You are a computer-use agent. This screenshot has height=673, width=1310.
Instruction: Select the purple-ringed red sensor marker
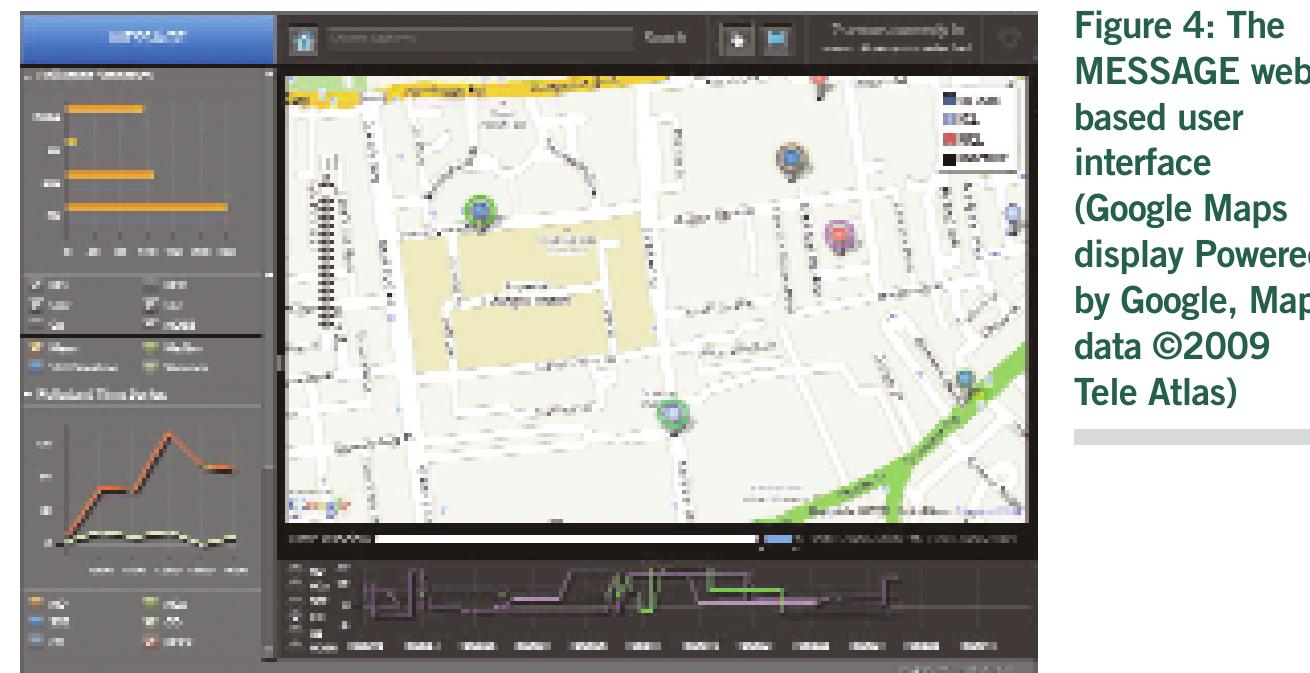pyautogui.click(x=840, y=235)
